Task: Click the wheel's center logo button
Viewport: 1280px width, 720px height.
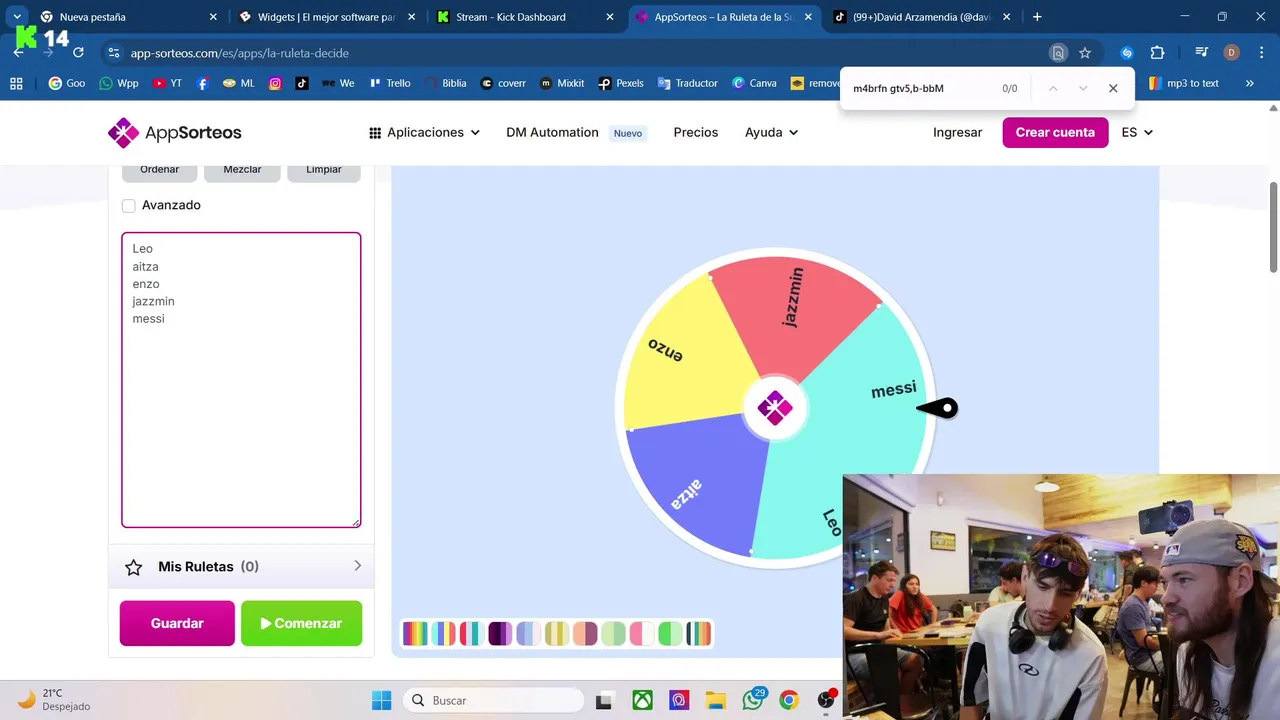Action: pos(775,407)
